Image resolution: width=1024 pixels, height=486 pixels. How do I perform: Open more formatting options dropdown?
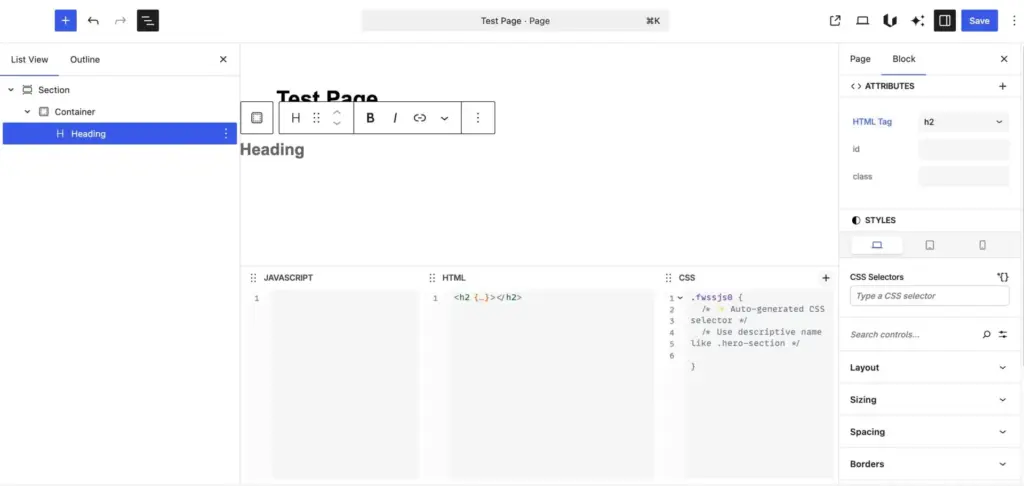click(x=444, y=118)
